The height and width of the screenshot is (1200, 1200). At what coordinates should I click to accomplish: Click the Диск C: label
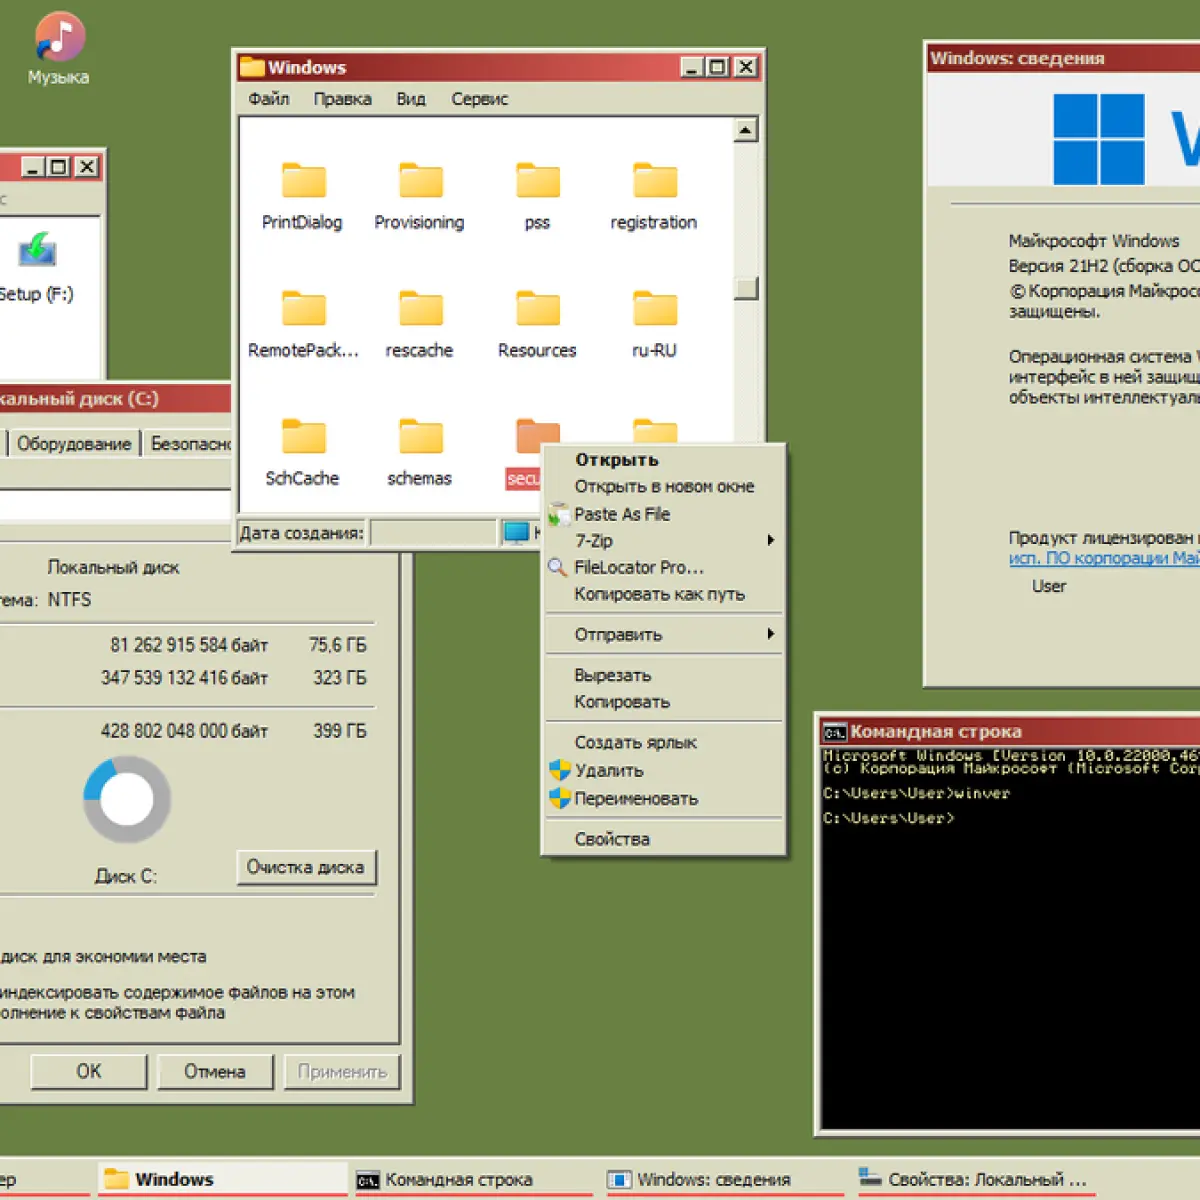coord(126,877)
